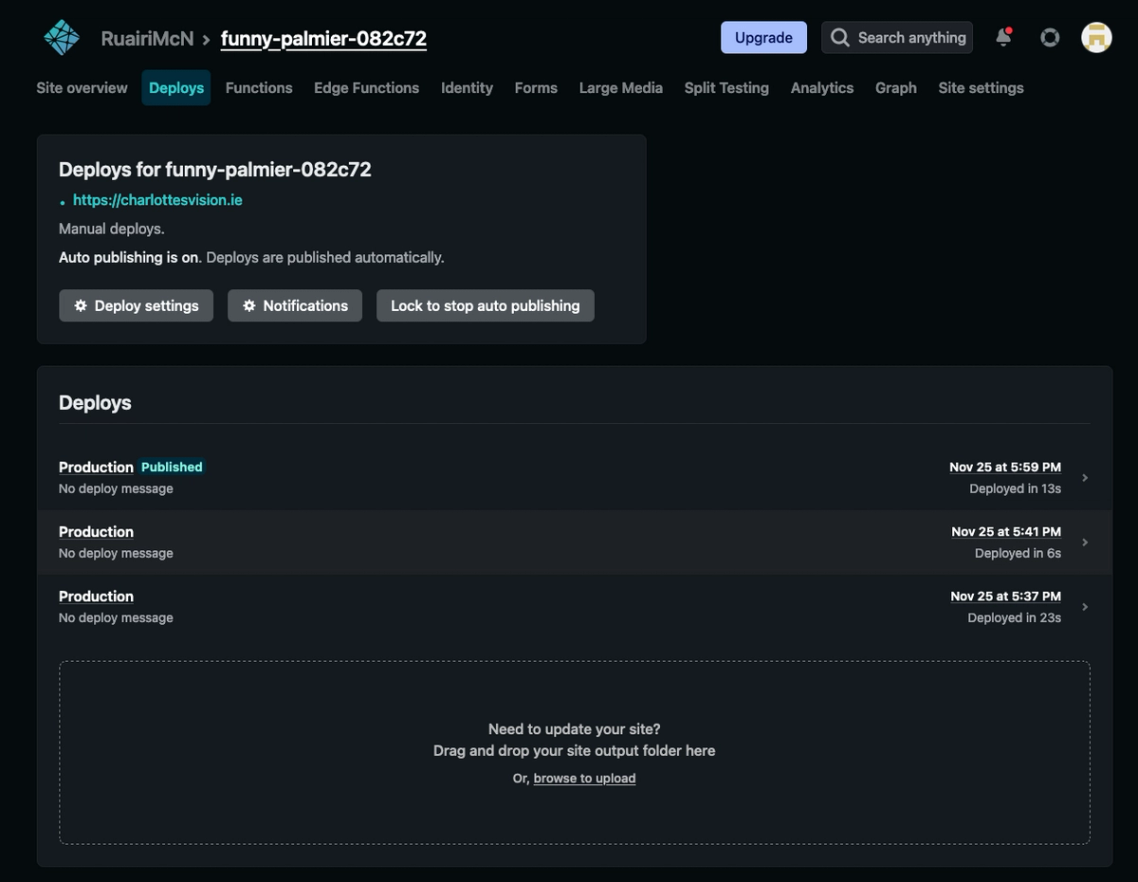Click the drag and drop upload area
Screen dimensions: 1138x882
click(574, 752)
